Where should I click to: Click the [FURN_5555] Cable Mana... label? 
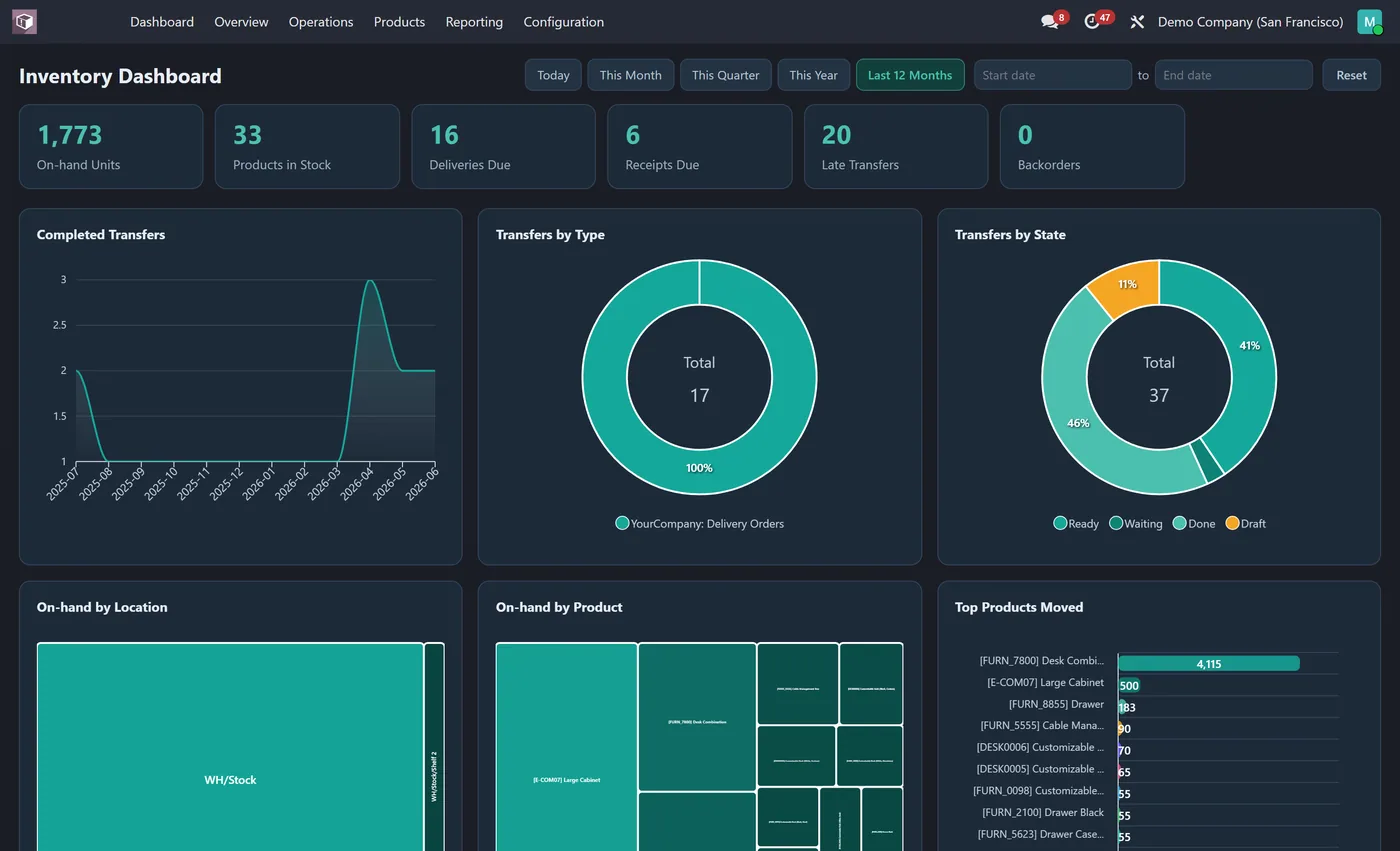click(1042, 725)
